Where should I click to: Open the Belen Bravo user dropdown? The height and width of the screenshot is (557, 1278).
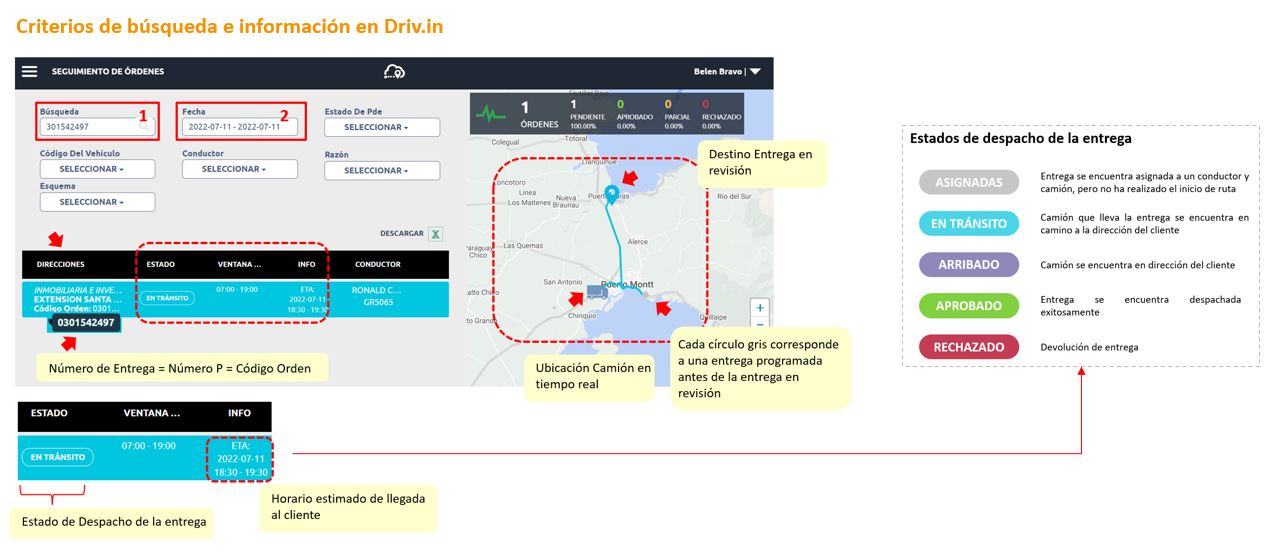[727, 72]
